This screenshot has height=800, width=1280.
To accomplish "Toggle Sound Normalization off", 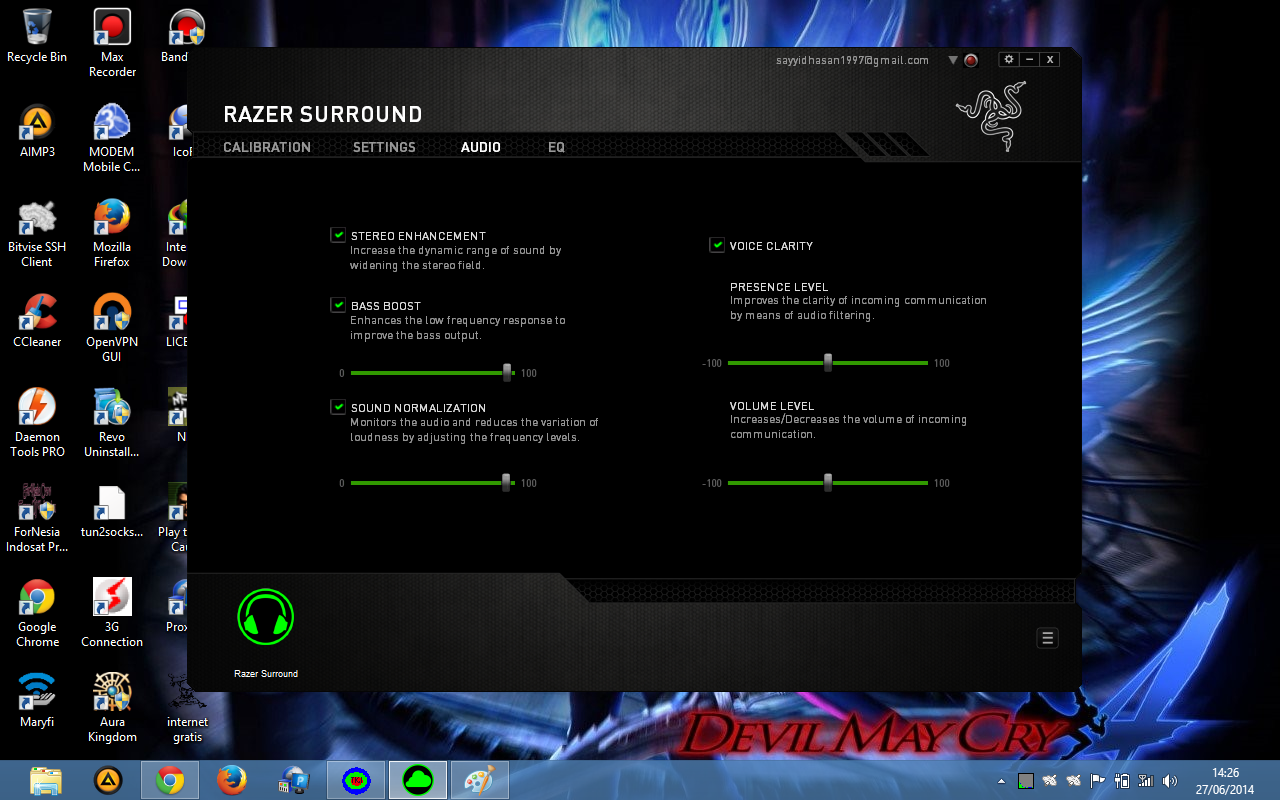I will 337,406.
